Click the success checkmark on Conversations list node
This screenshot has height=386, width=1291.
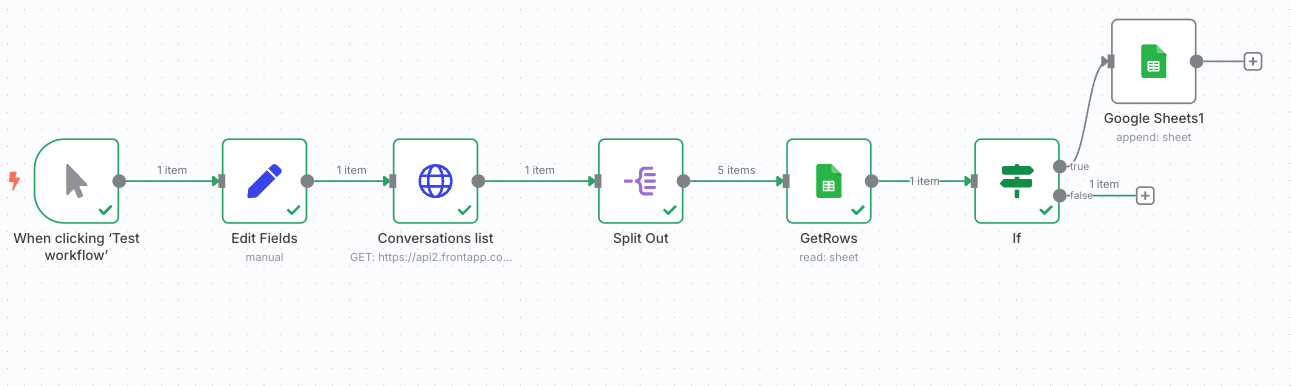coord(464,210)
